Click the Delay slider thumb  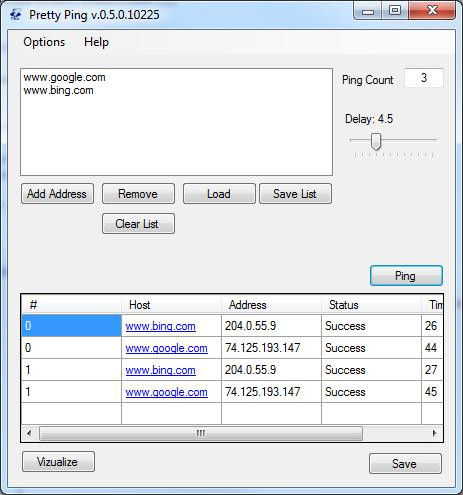click(x=376, y=142)
